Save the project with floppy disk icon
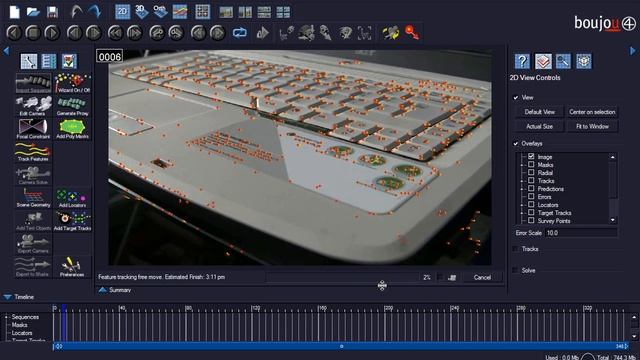This screenshot has width=640, height=360. 52,12
